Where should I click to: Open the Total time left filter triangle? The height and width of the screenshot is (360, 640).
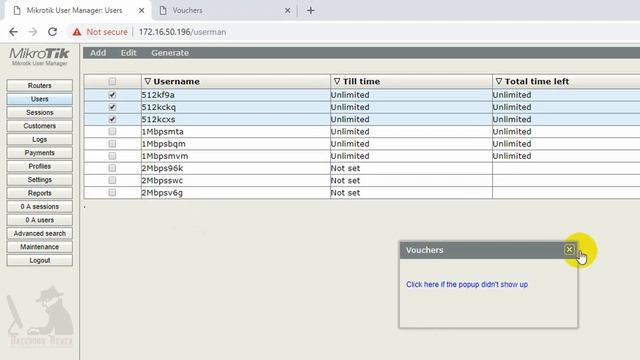tap(498, 82)
